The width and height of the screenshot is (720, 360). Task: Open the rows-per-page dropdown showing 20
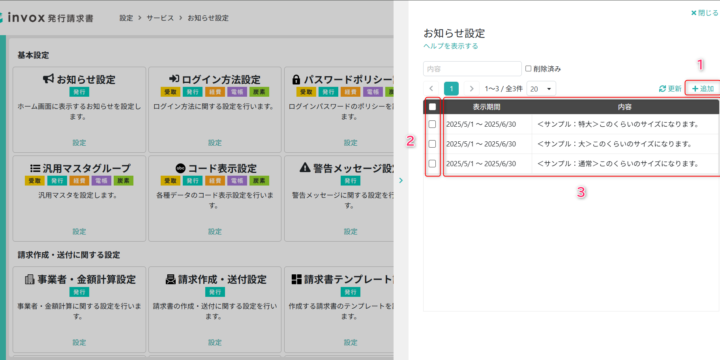[541, 89]
